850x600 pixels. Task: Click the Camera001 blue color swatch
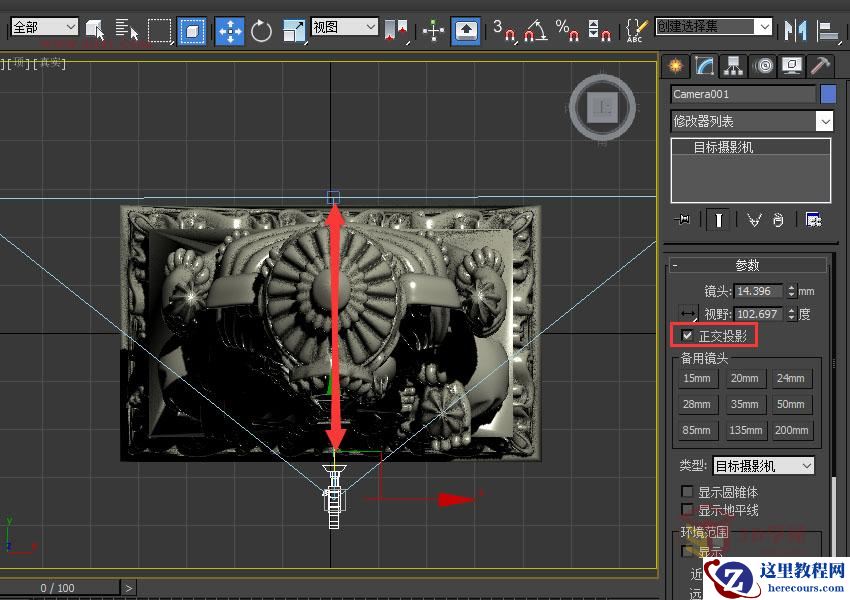[x=828, y=94]
